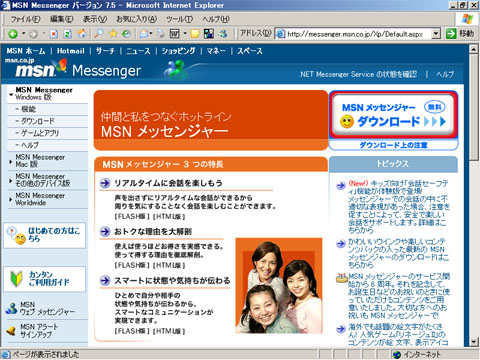Screen dimensions: 480x360
Task: Open the お気に入り(A) menu
Action: tap(136, 19)
